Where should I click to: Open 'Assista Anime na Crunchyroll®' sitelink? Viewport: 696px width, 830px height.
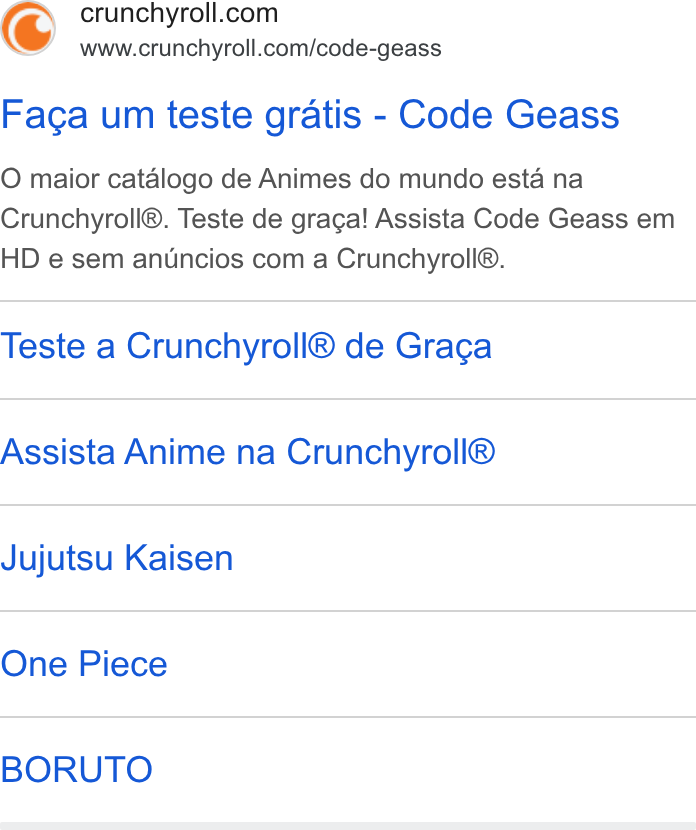point(248,453)
